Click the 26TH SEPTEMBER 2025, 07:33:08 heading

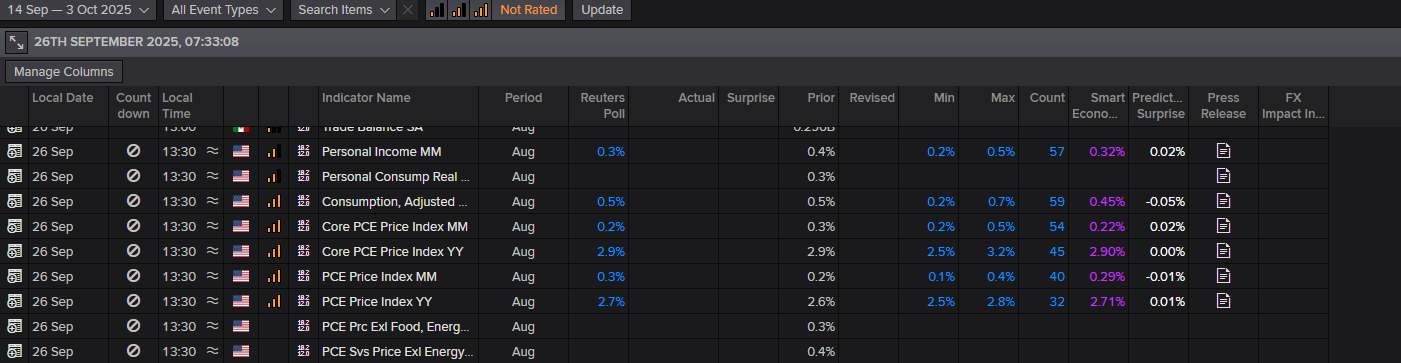136,42
